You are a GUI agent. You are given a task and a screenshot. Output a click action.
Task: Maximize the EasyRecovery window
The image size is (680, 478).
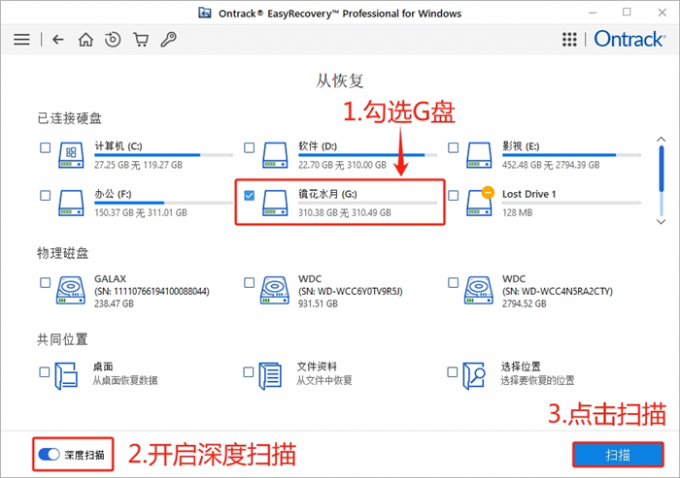(x=627, y=12)
